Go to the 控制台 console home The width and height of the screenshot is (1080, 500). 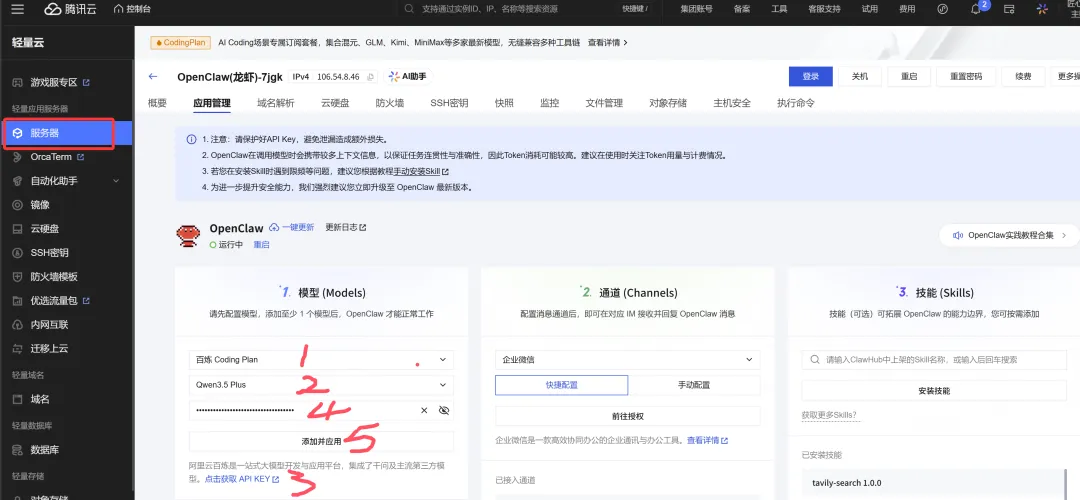[x=133, y=9]
